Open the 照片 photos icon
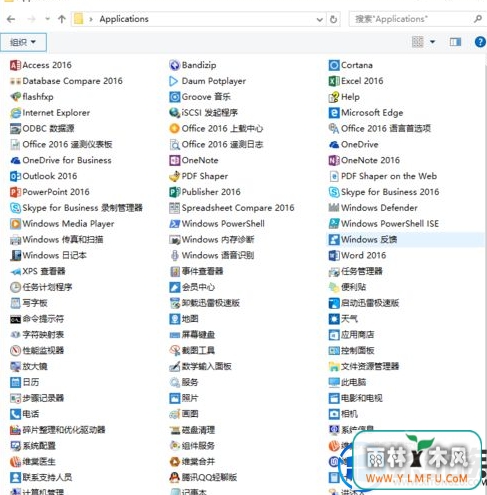Image resolution: width=487 pixels, height=495 pixels. [x=174, y=398]
